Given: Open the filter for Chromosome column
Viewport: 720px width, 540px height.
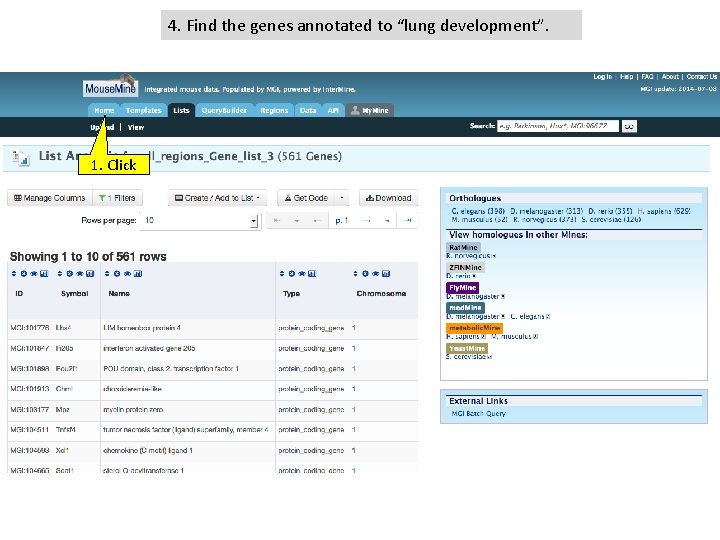Looking at the screenshot, I should point(376,274).
